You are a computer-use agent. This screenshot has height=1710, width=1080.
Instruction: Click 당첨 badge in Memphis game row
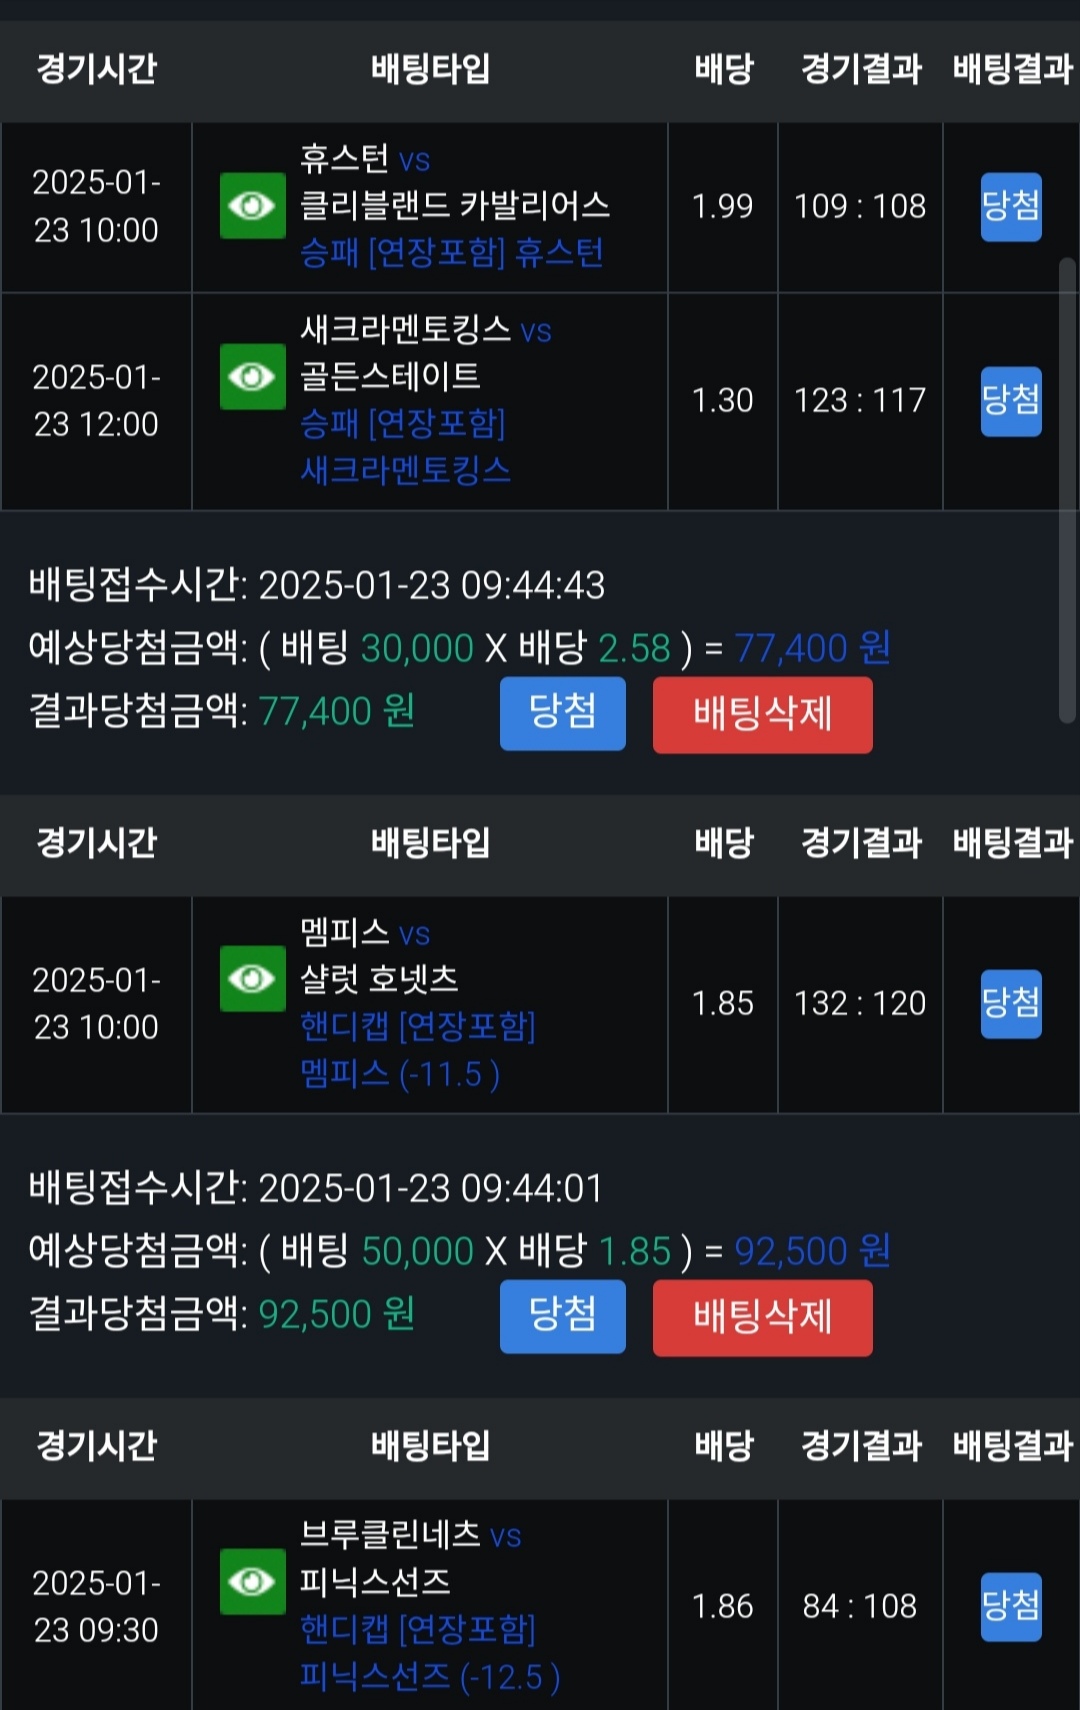(1011, 1004)
